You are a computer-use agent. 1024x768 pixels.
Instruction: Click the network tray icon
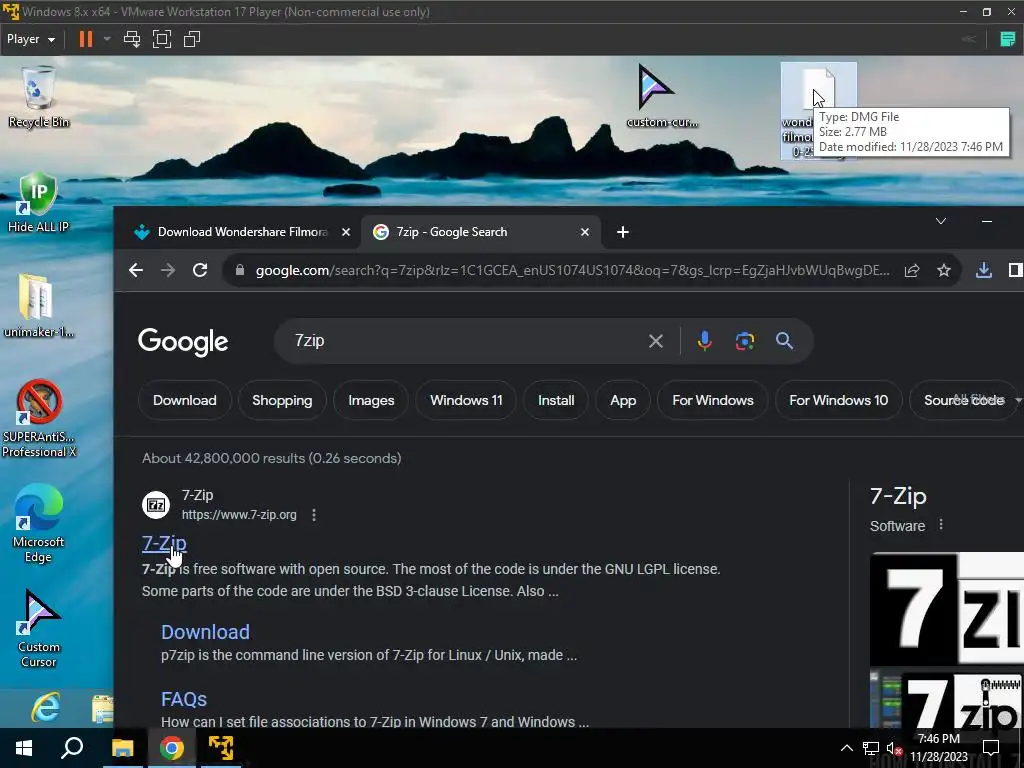(x=871, y=748)
